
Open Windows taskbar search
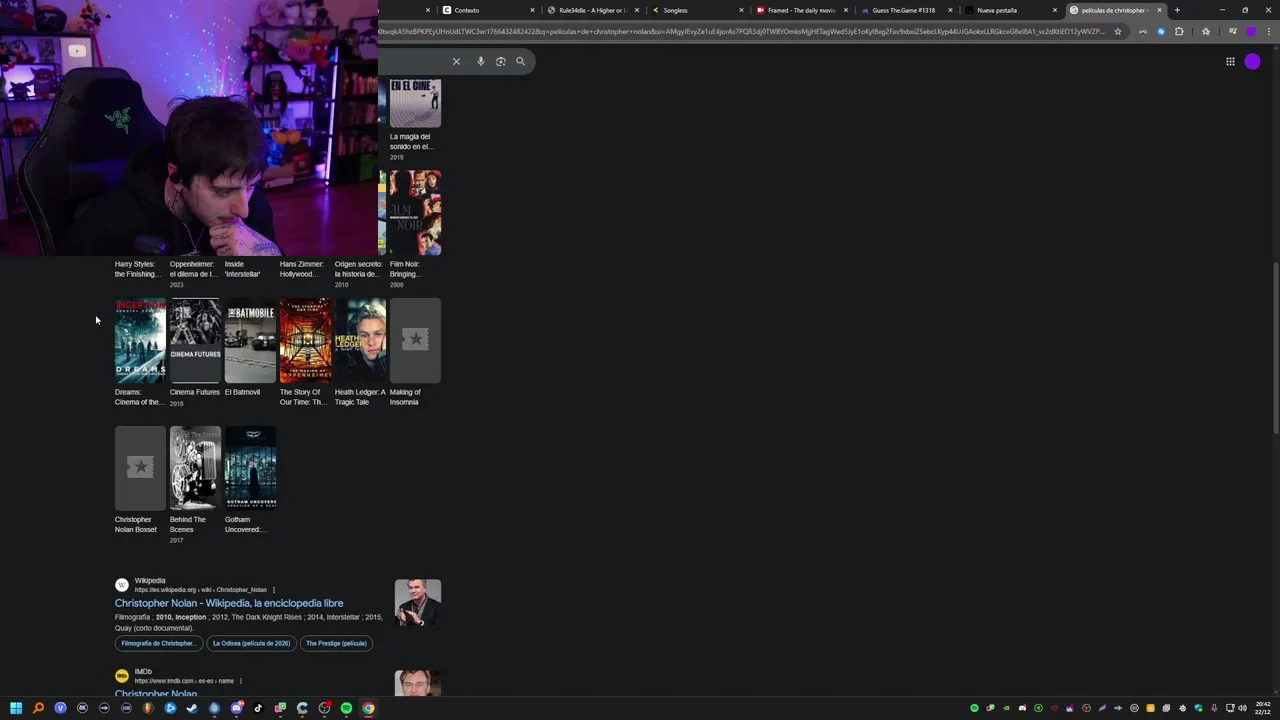click(x=38, y=708)
